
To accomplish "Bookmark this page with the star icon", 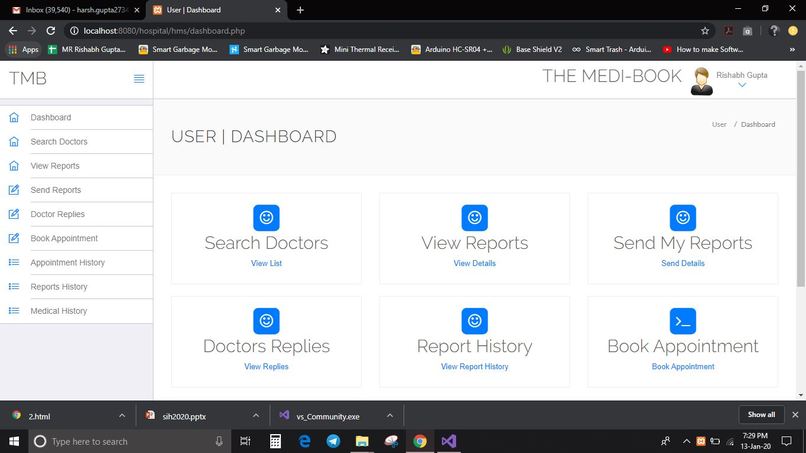I will coord(705,31).
